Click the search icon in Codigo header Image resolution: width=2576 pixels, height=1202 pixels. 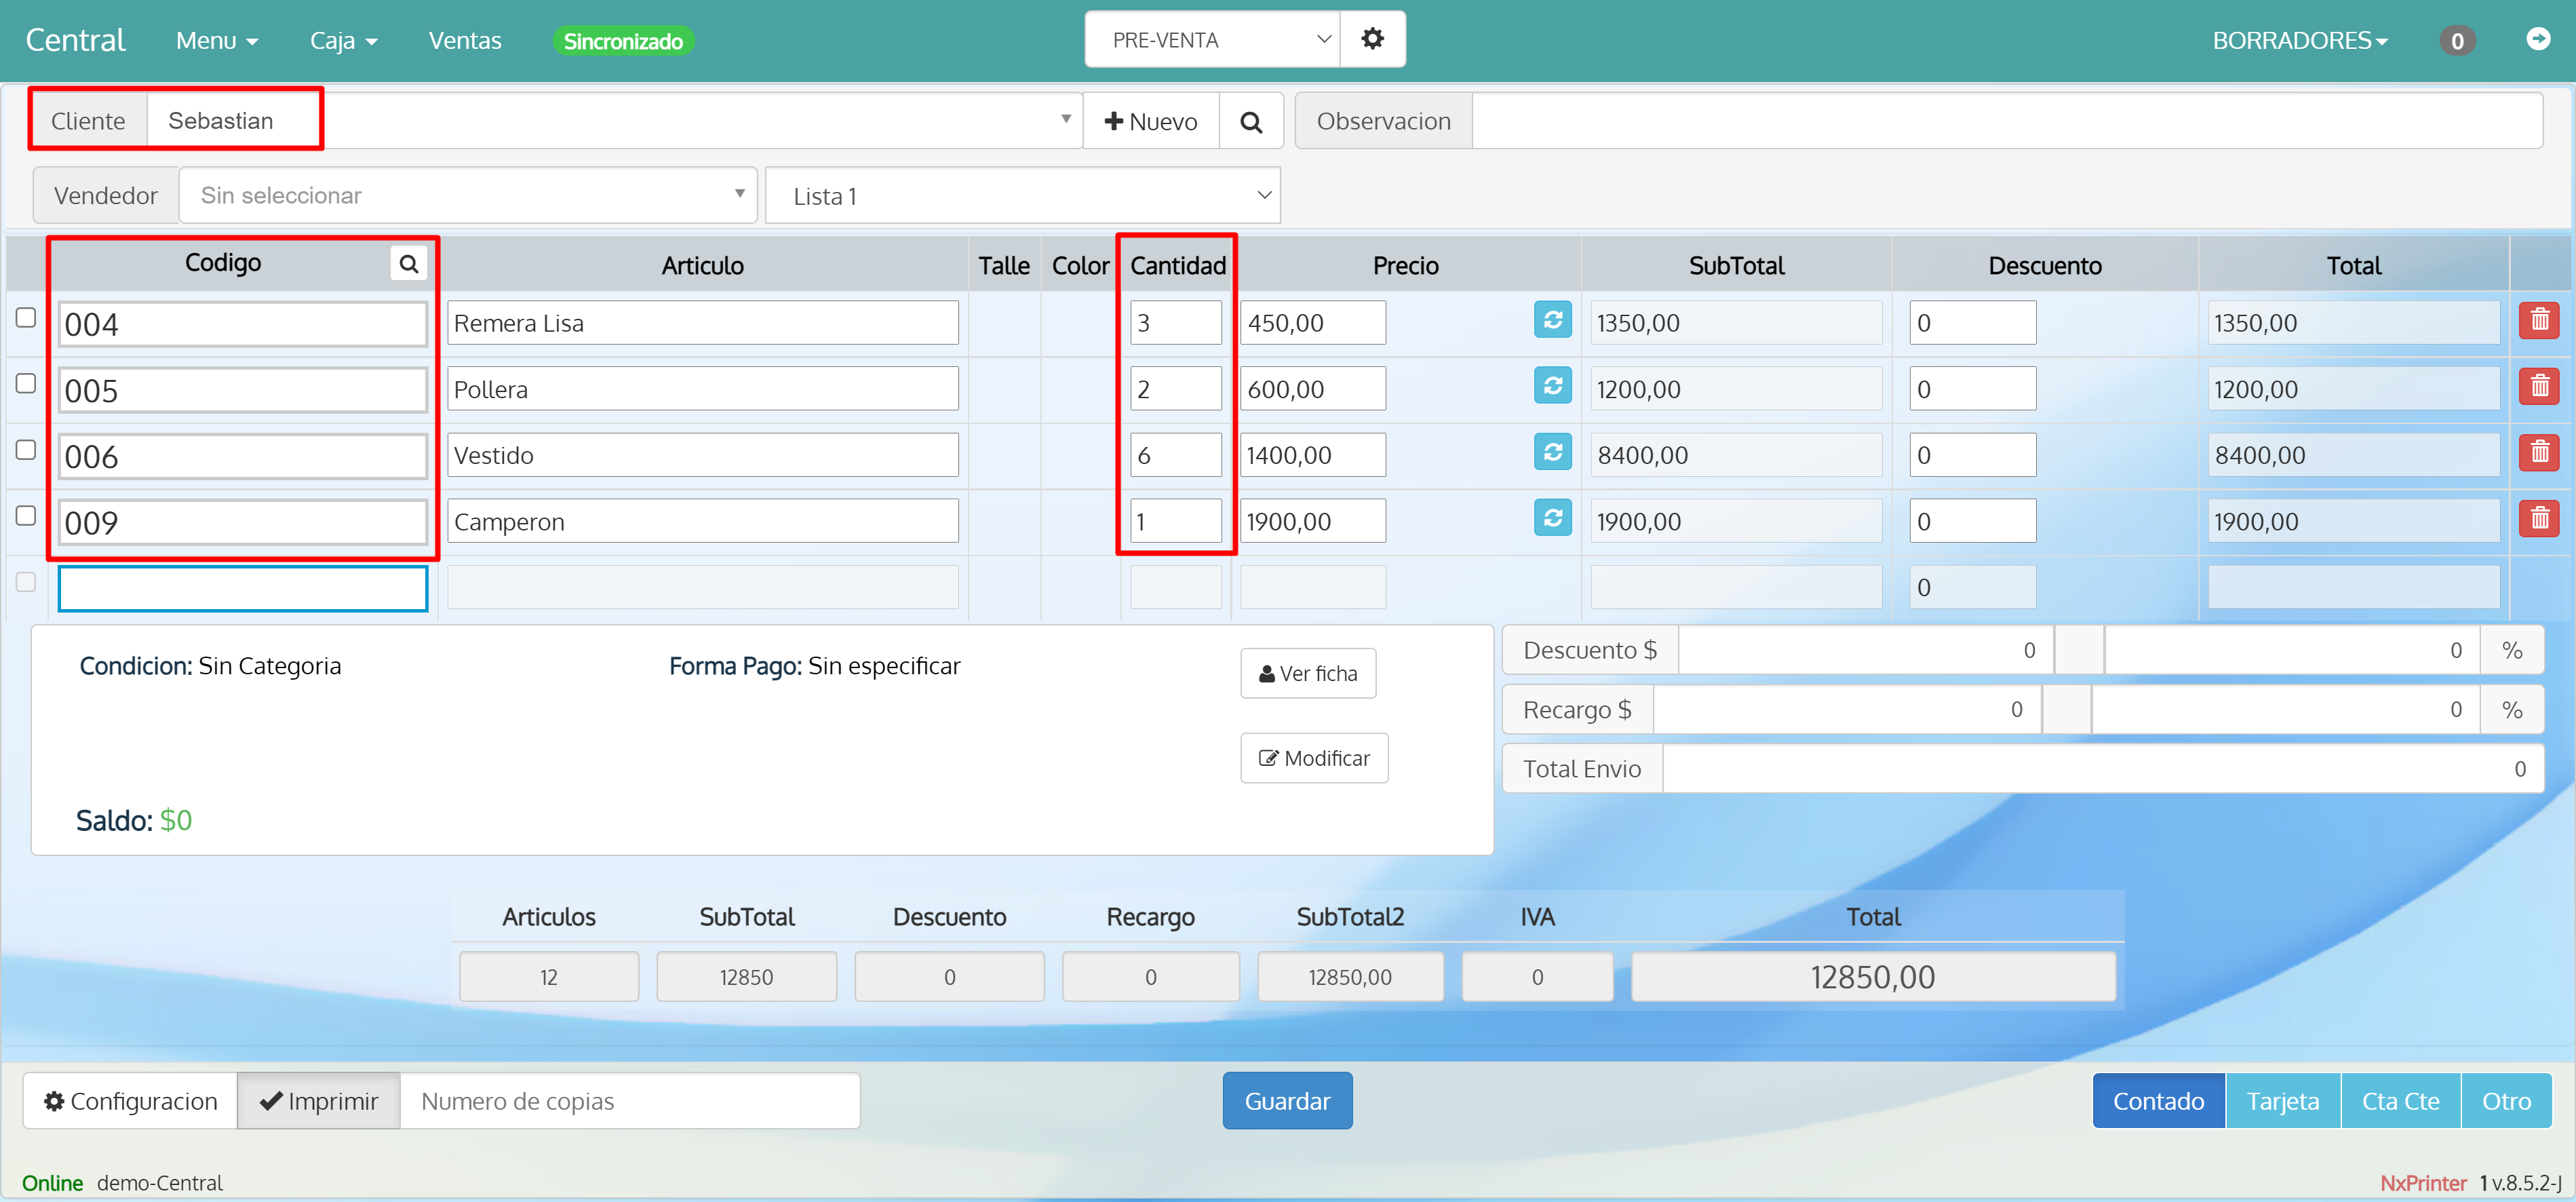[x=408, y=264]
